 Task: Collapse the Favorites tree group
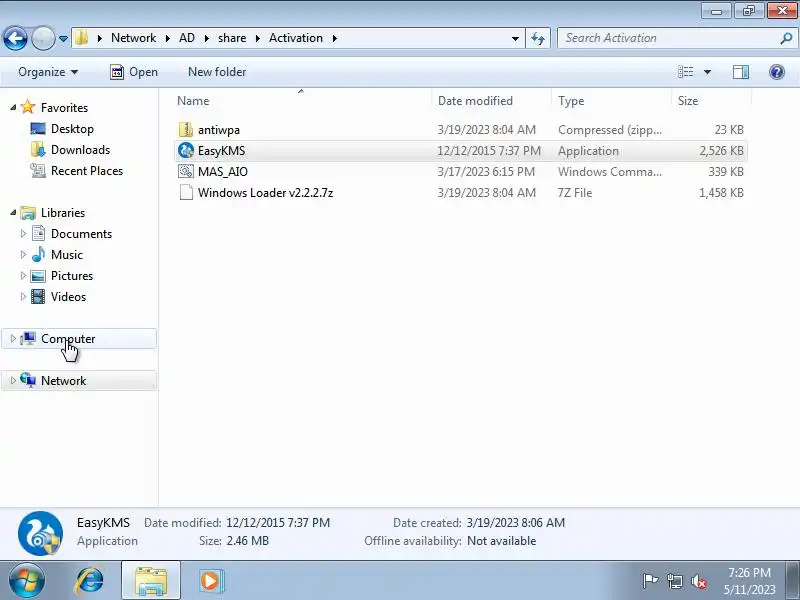[x=13, y=107]
